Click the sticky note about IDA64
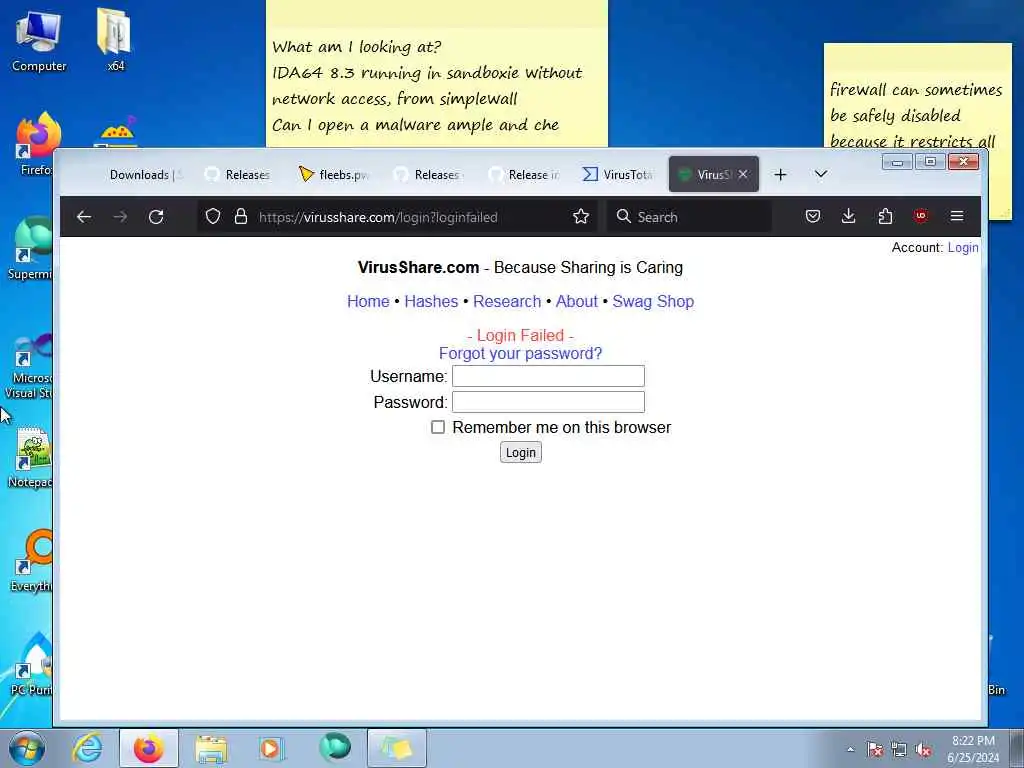Screen dimensions: 1024x768 (x=436, y=73)
